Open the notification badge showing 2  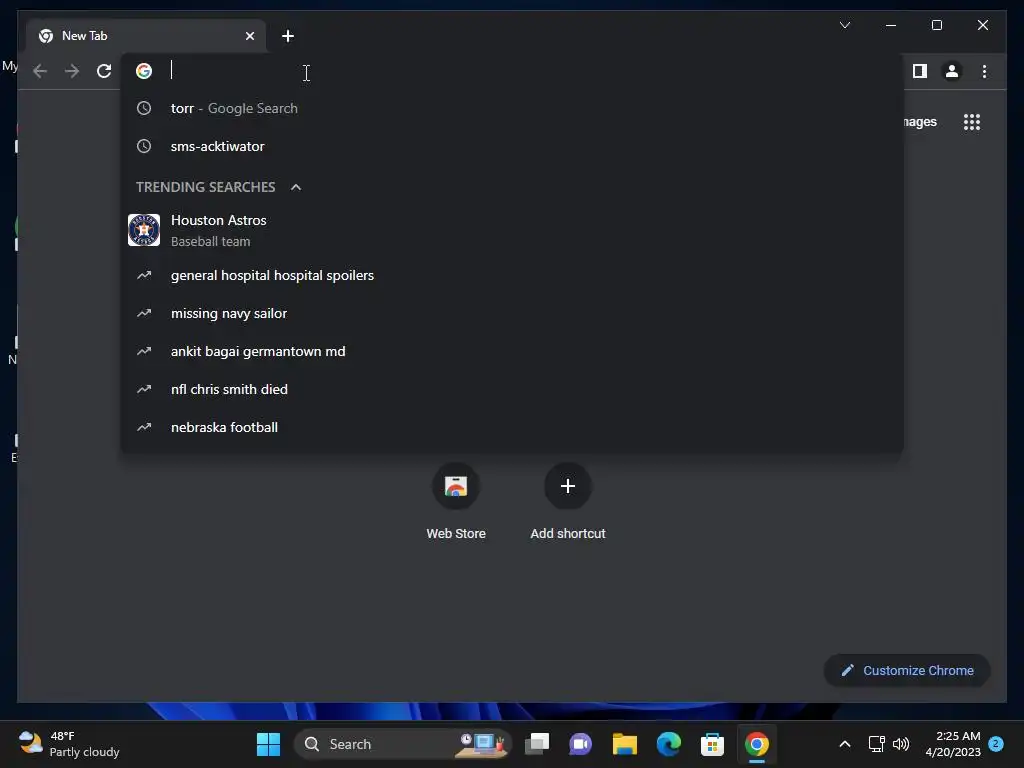(x=996, y=744)
